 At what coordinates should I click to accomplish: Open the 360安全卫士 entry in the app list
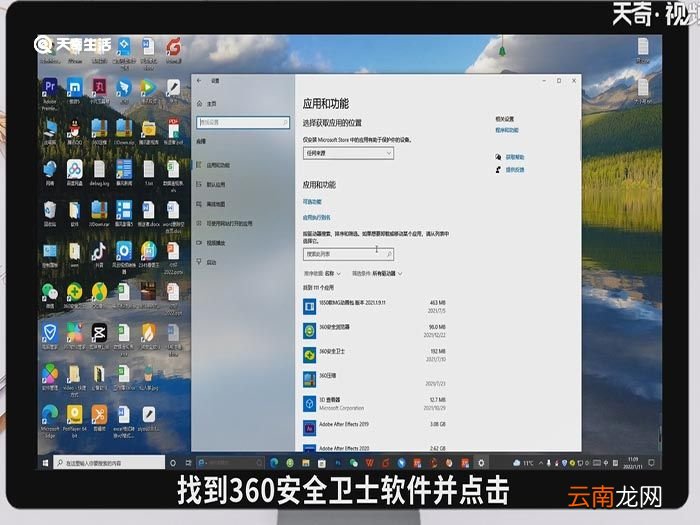click(374, 355)
